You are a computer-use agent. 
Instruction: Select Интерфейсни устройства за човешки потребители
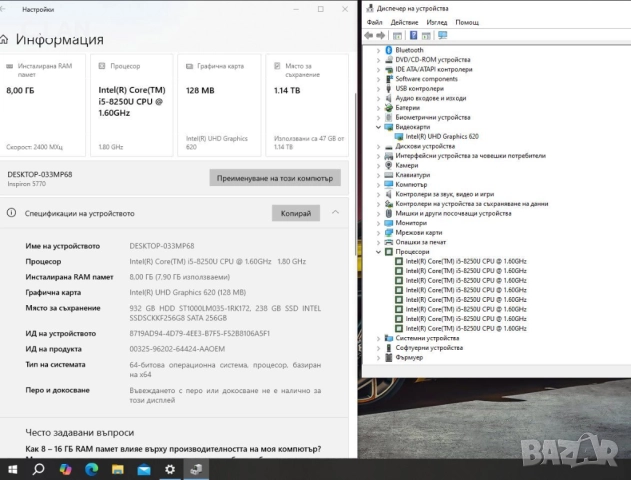click(x=470, y=156)
